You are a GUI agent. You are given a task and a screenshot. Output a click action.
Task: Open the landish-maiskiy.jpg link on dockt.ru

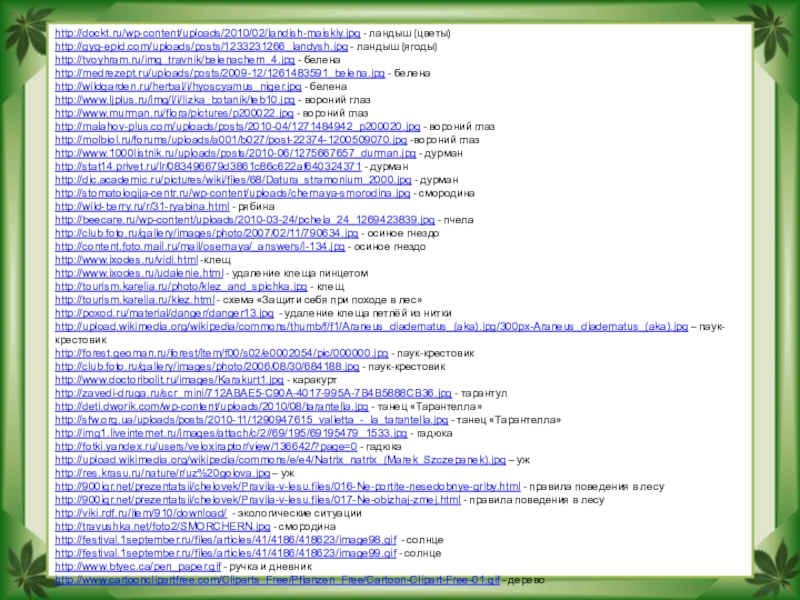207,33
